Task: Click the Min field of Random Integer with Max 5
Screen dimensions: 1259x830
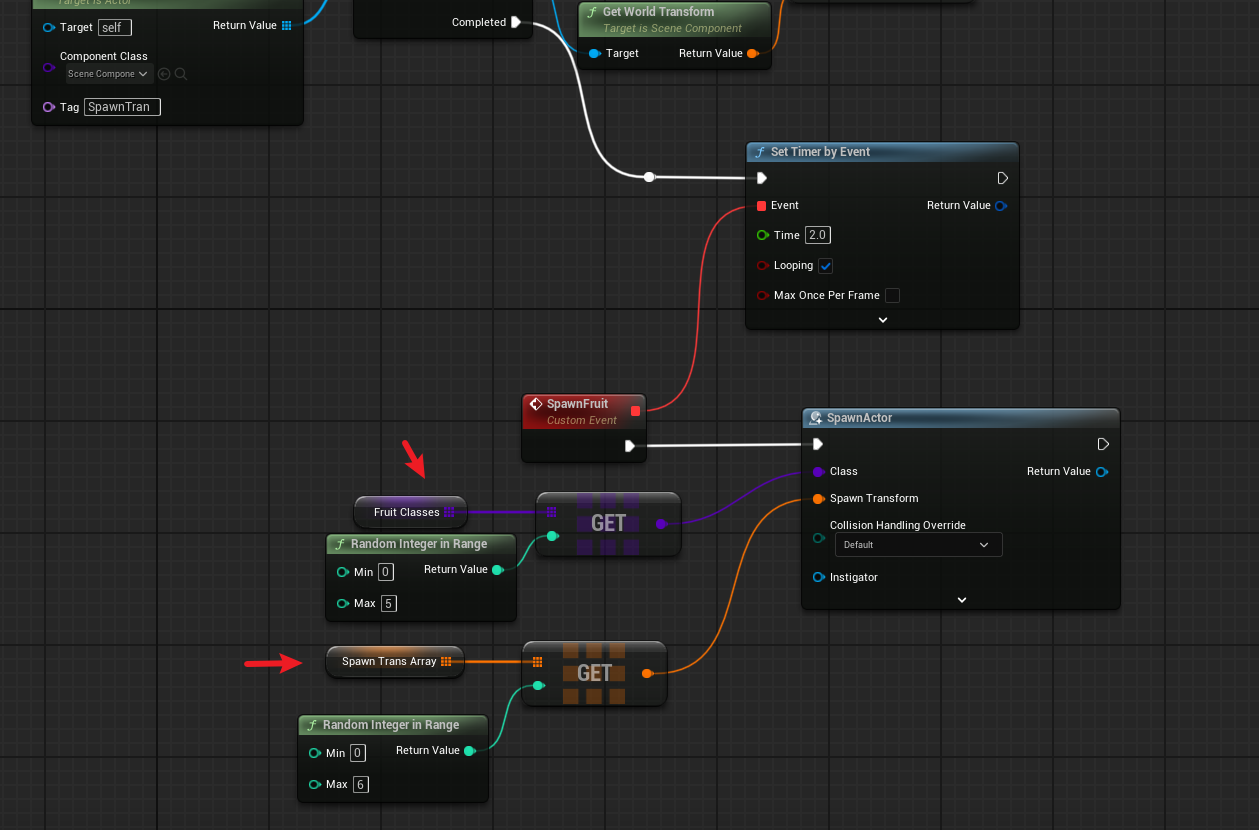Action: point(386,572)
